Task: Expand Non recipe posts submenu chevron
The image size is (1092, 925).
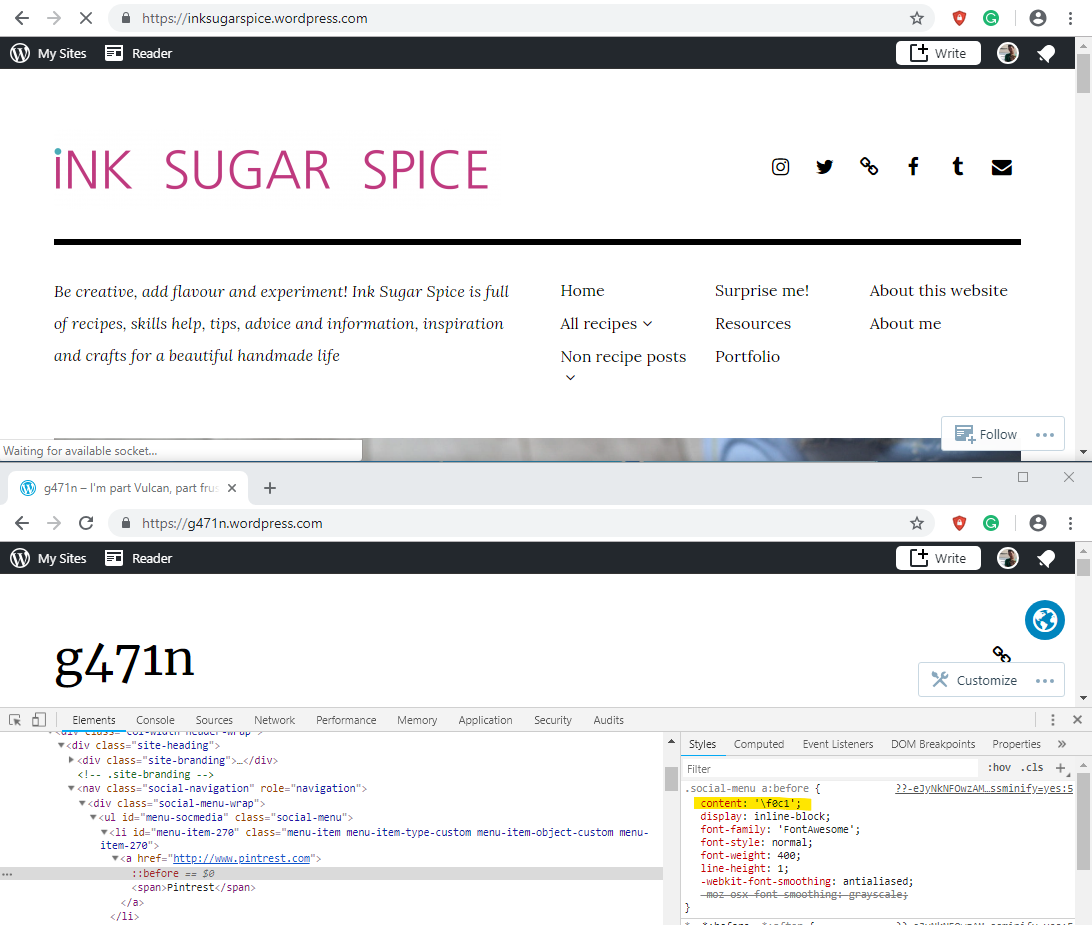Action: click(570, 378)
